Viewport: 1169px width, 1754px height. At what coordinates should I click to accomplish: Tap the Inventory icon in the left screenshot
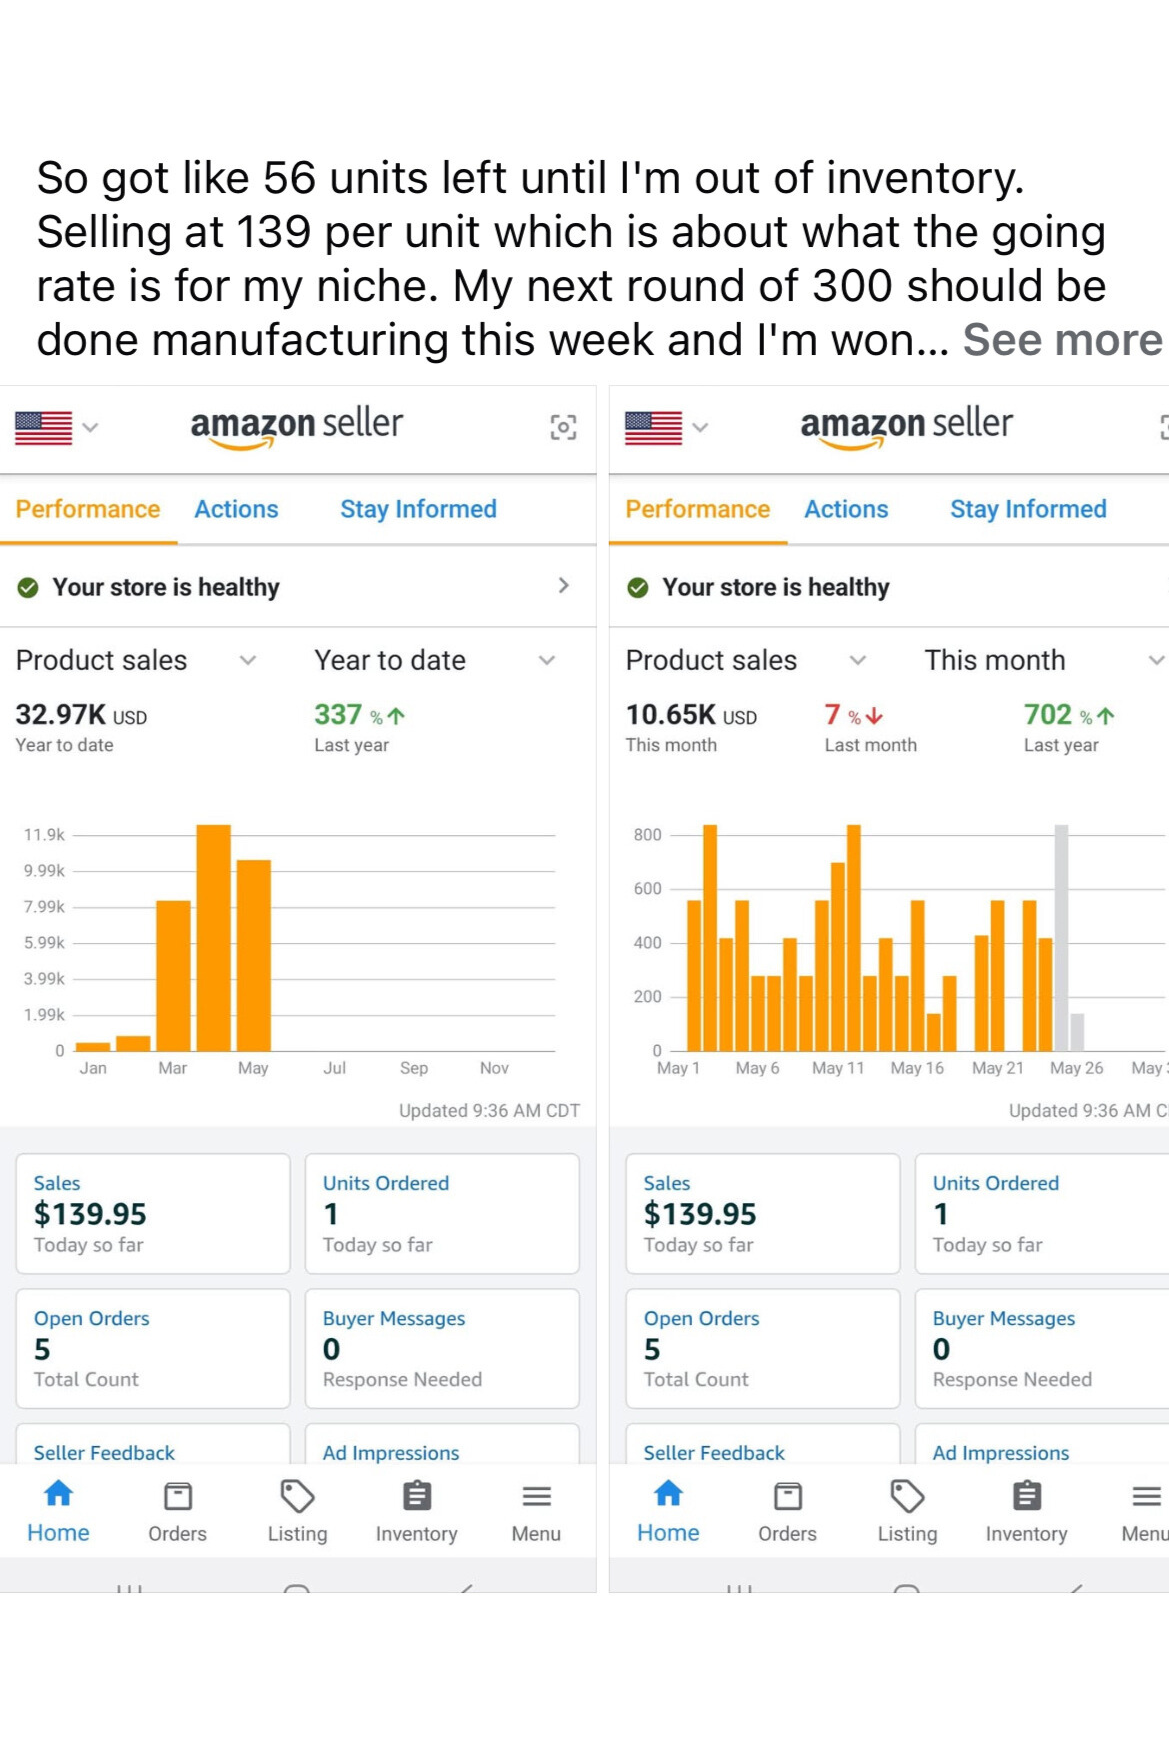tap(416, 1497)
